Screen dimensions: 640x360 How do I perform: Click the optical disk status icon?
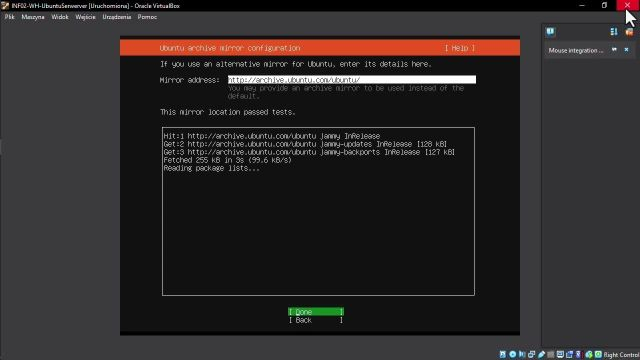(x=513, y=354)
